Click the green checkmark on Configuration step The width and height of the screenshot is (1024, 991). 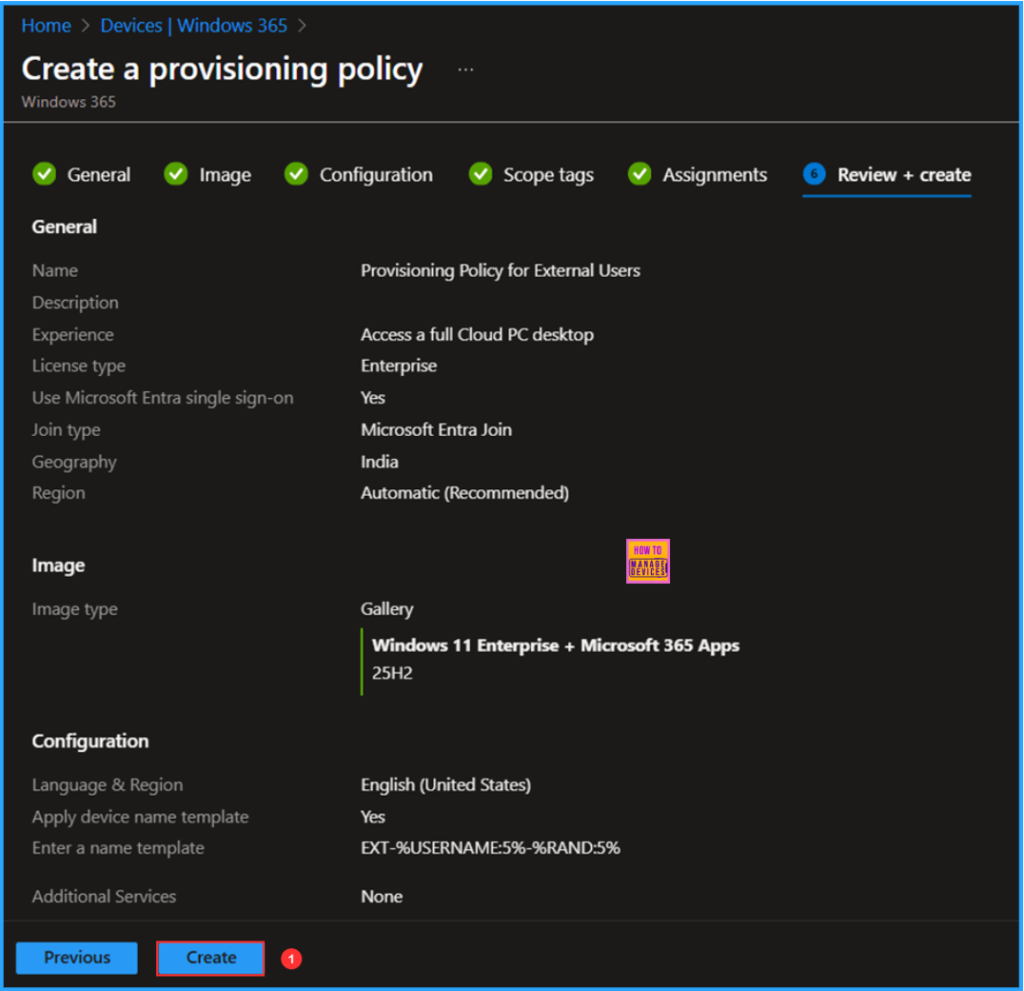point(297,174)
